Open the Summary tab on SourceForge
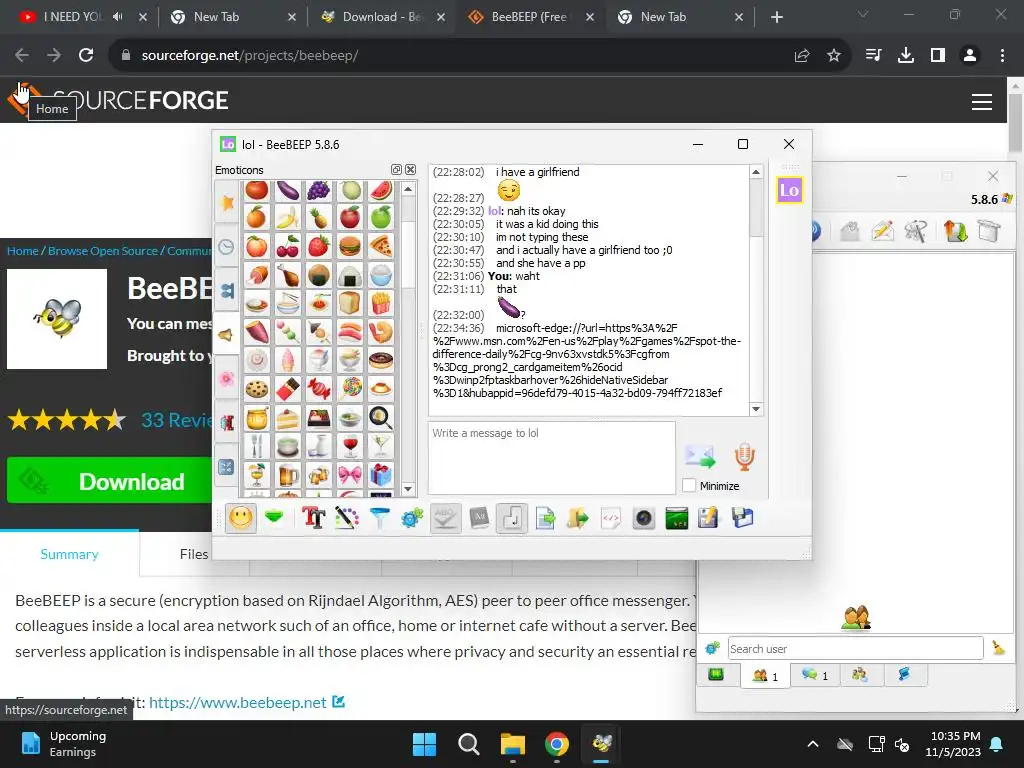The height and width of the screenshot is (768, 1024). [69, 554]
